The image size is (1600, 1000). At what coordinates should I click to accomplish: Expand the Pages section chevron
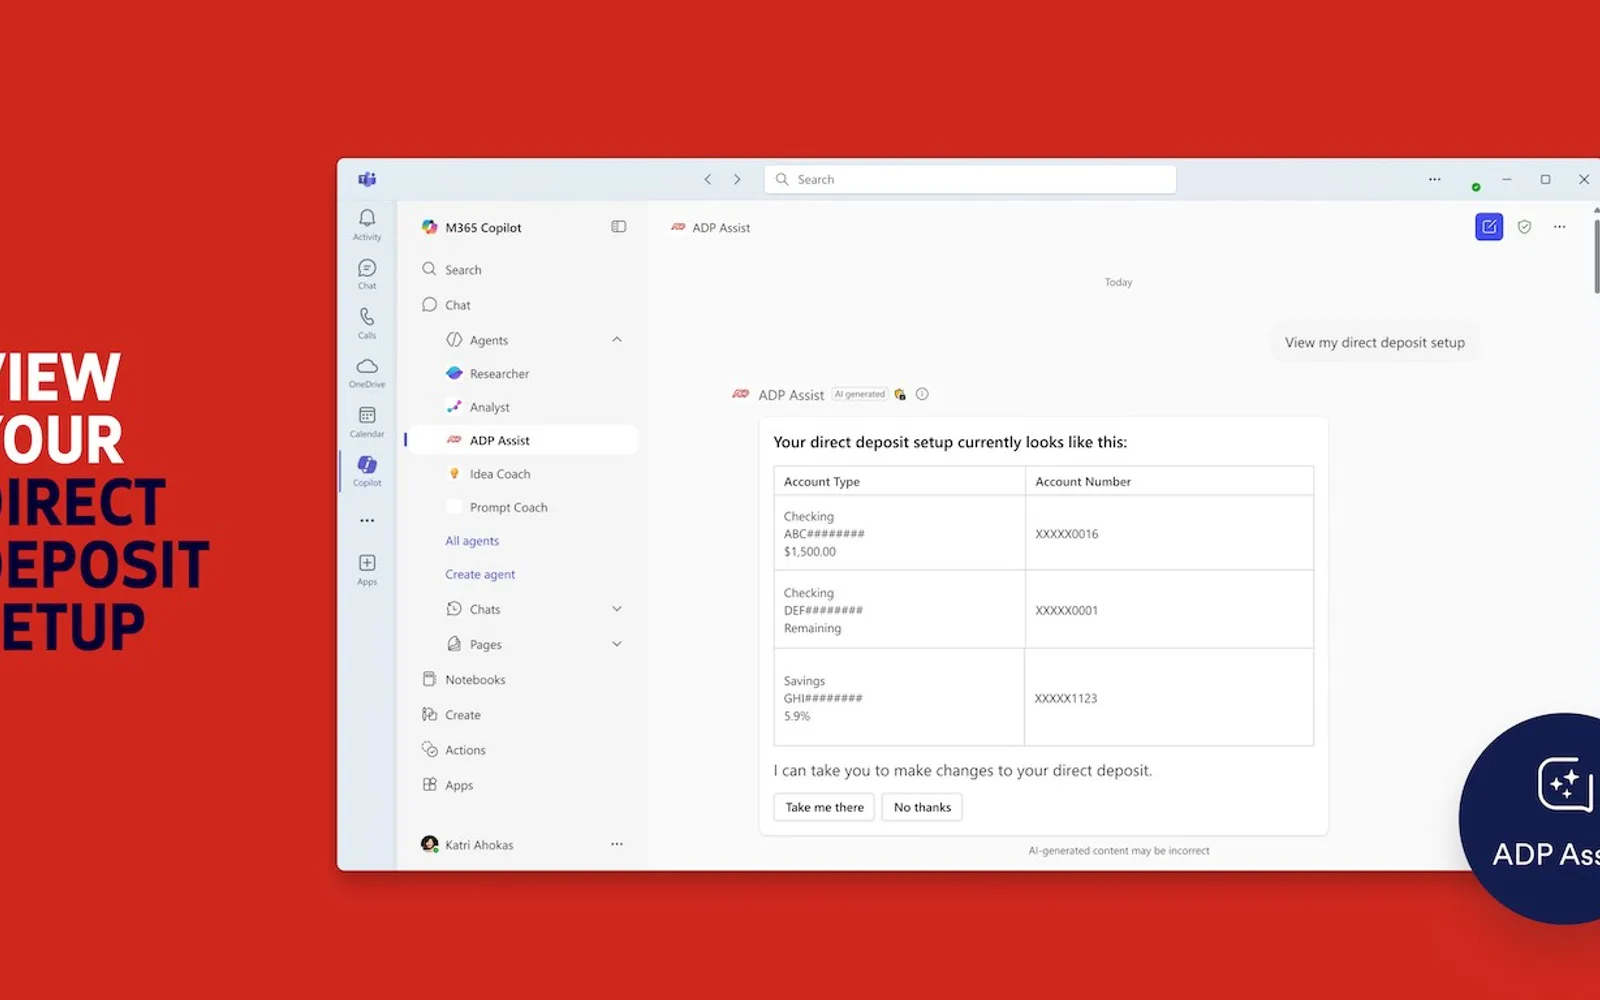tap(617, 644)
